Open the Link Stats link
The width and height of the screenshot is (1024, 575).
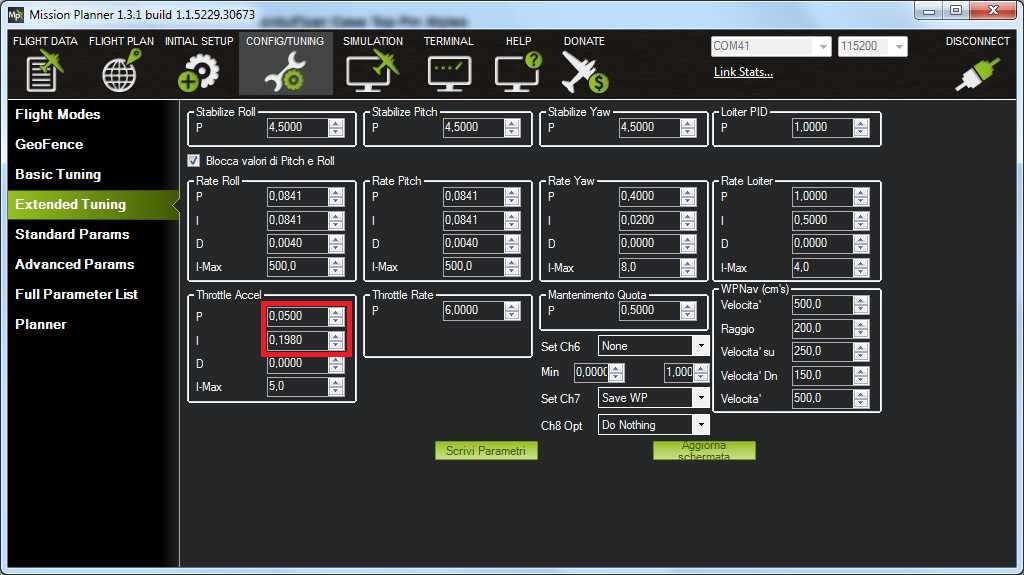pos(743,72)
